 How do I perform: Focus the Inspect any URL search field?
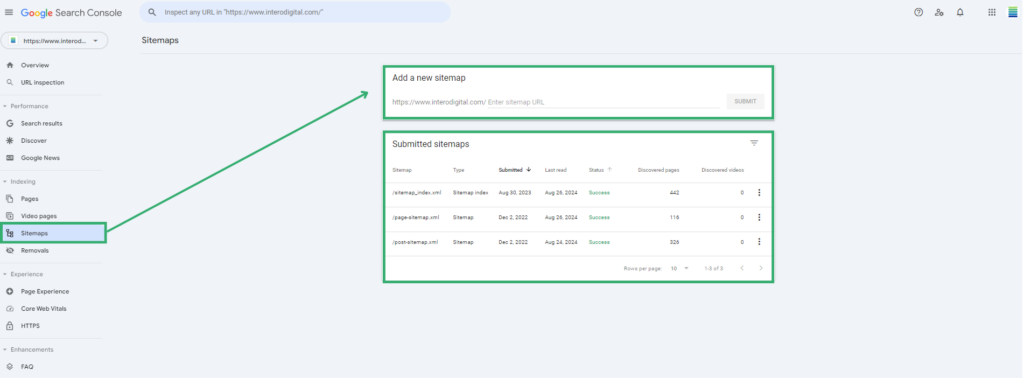click(295, 12)
